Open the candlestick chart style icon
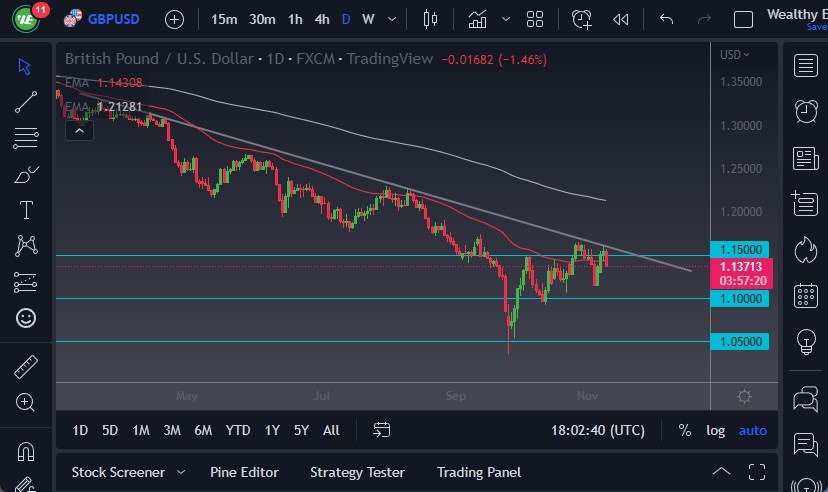This screenshot has width=828, height=492. [431, 19]
